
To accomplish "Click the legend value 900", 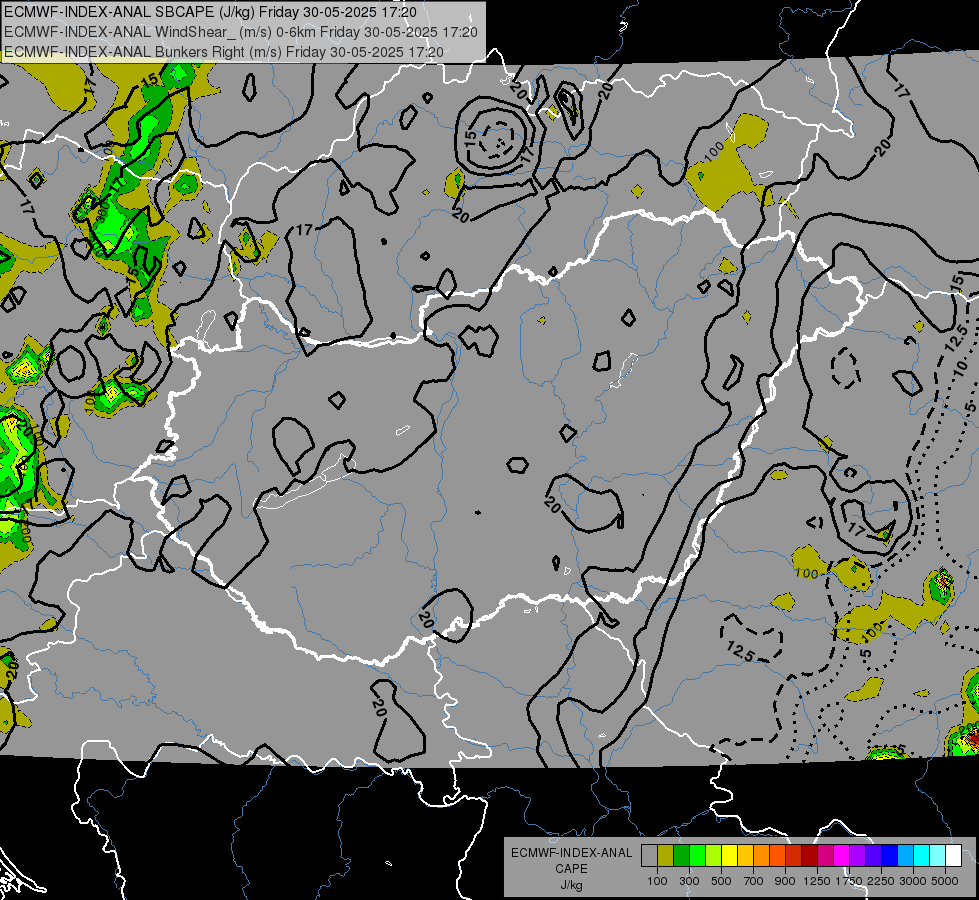I will coord(785,881).
